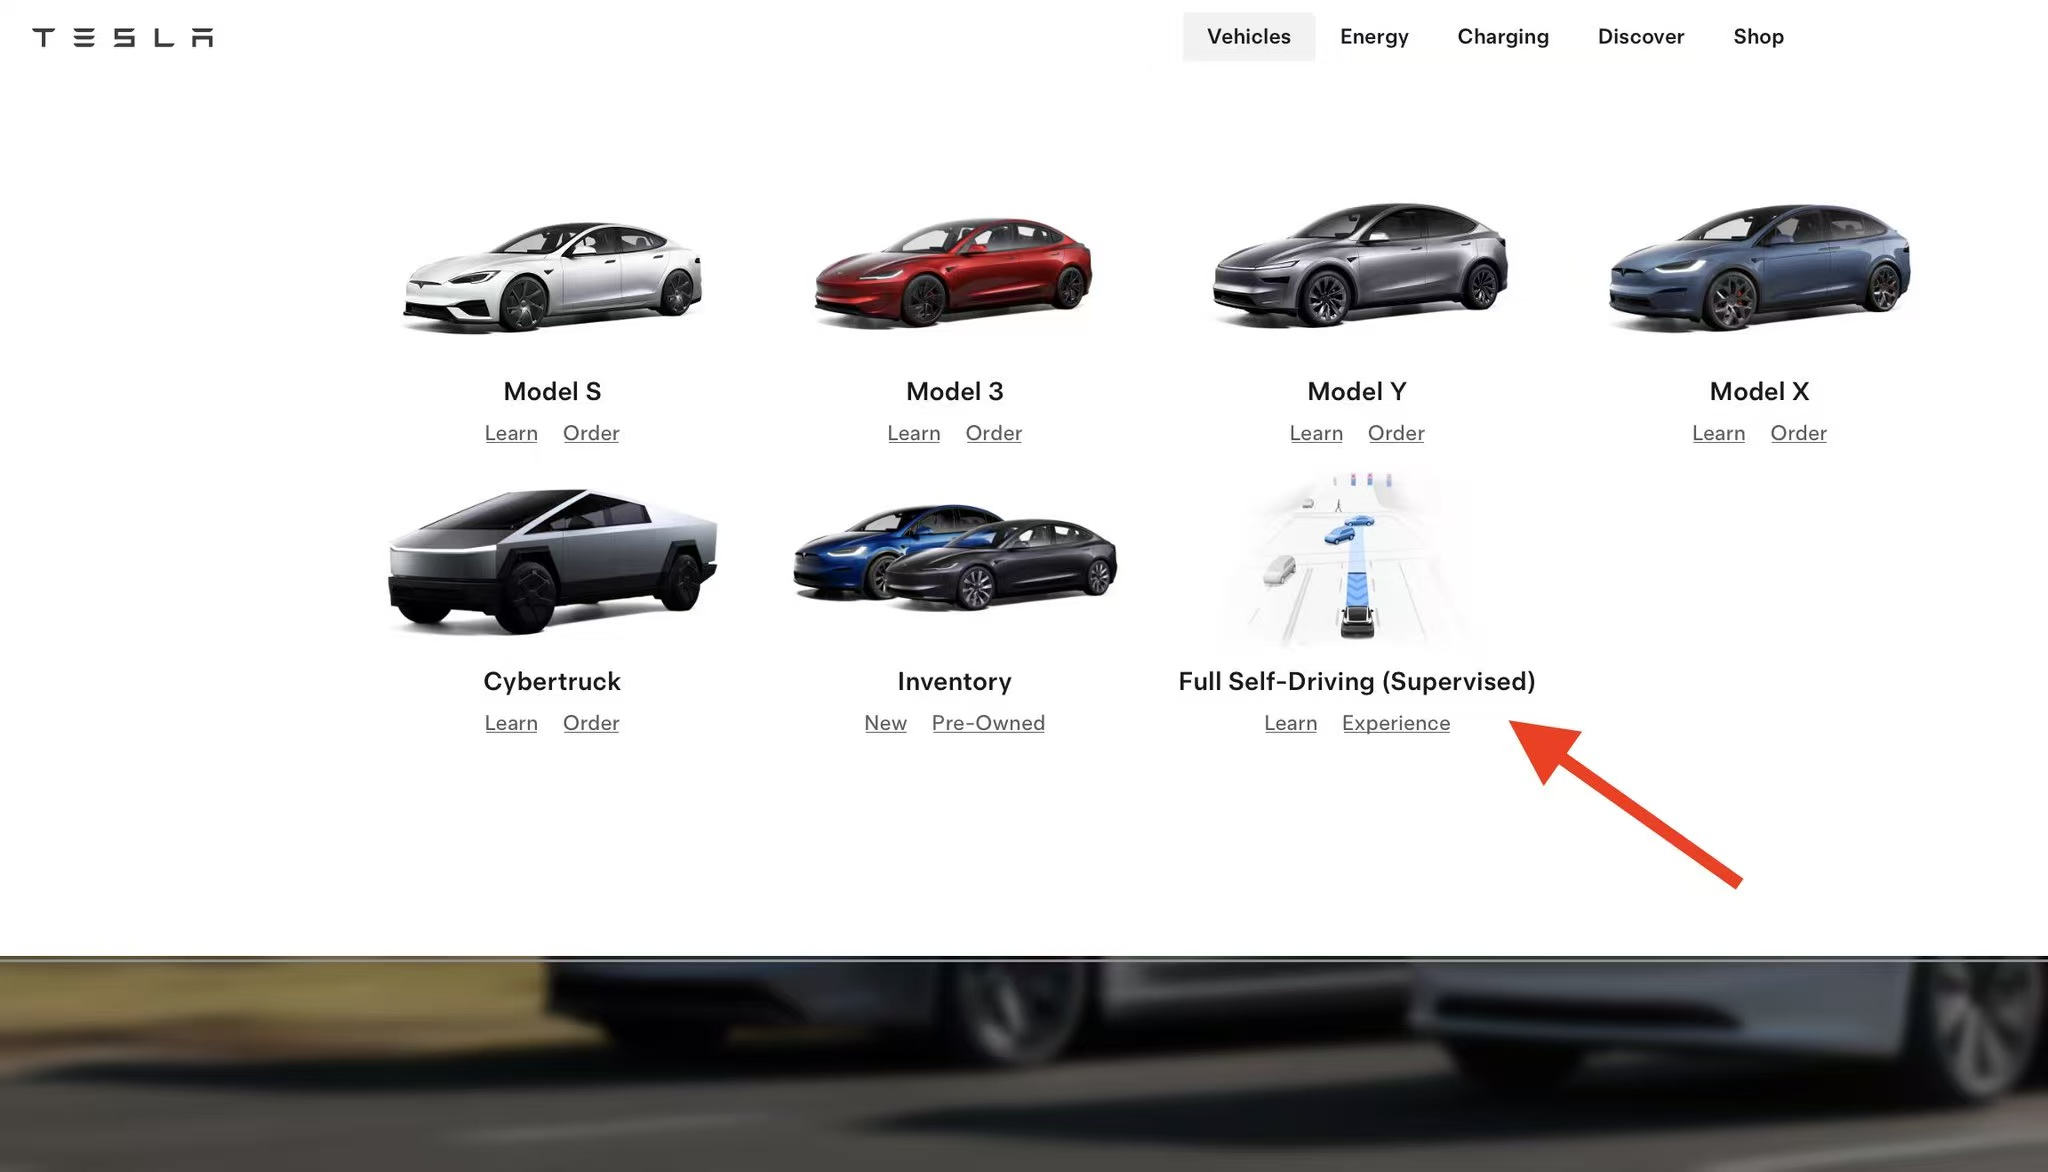Click the gray Model Y car image

pyautogui.click(x=1357, y=266)
